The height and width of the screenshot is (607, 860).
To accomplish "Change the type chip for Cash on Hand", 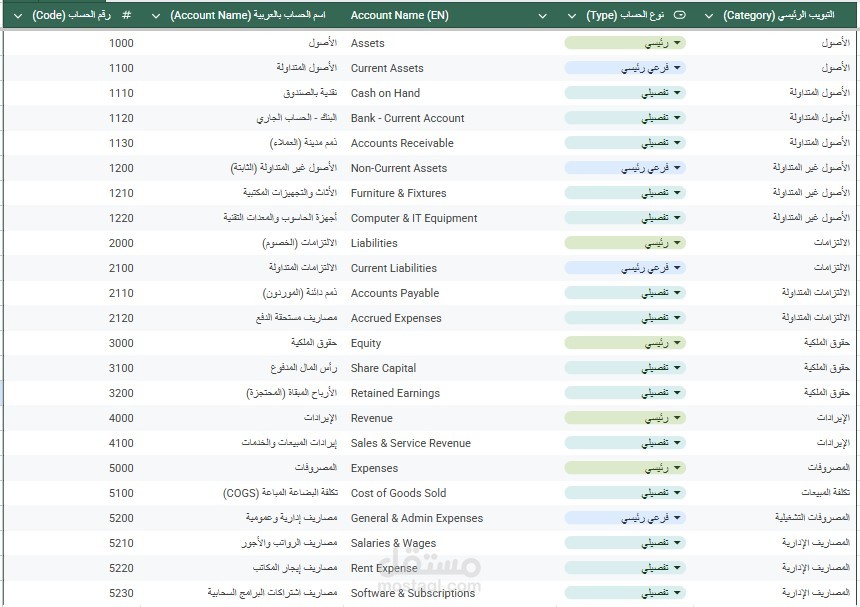I will point(625,93).
